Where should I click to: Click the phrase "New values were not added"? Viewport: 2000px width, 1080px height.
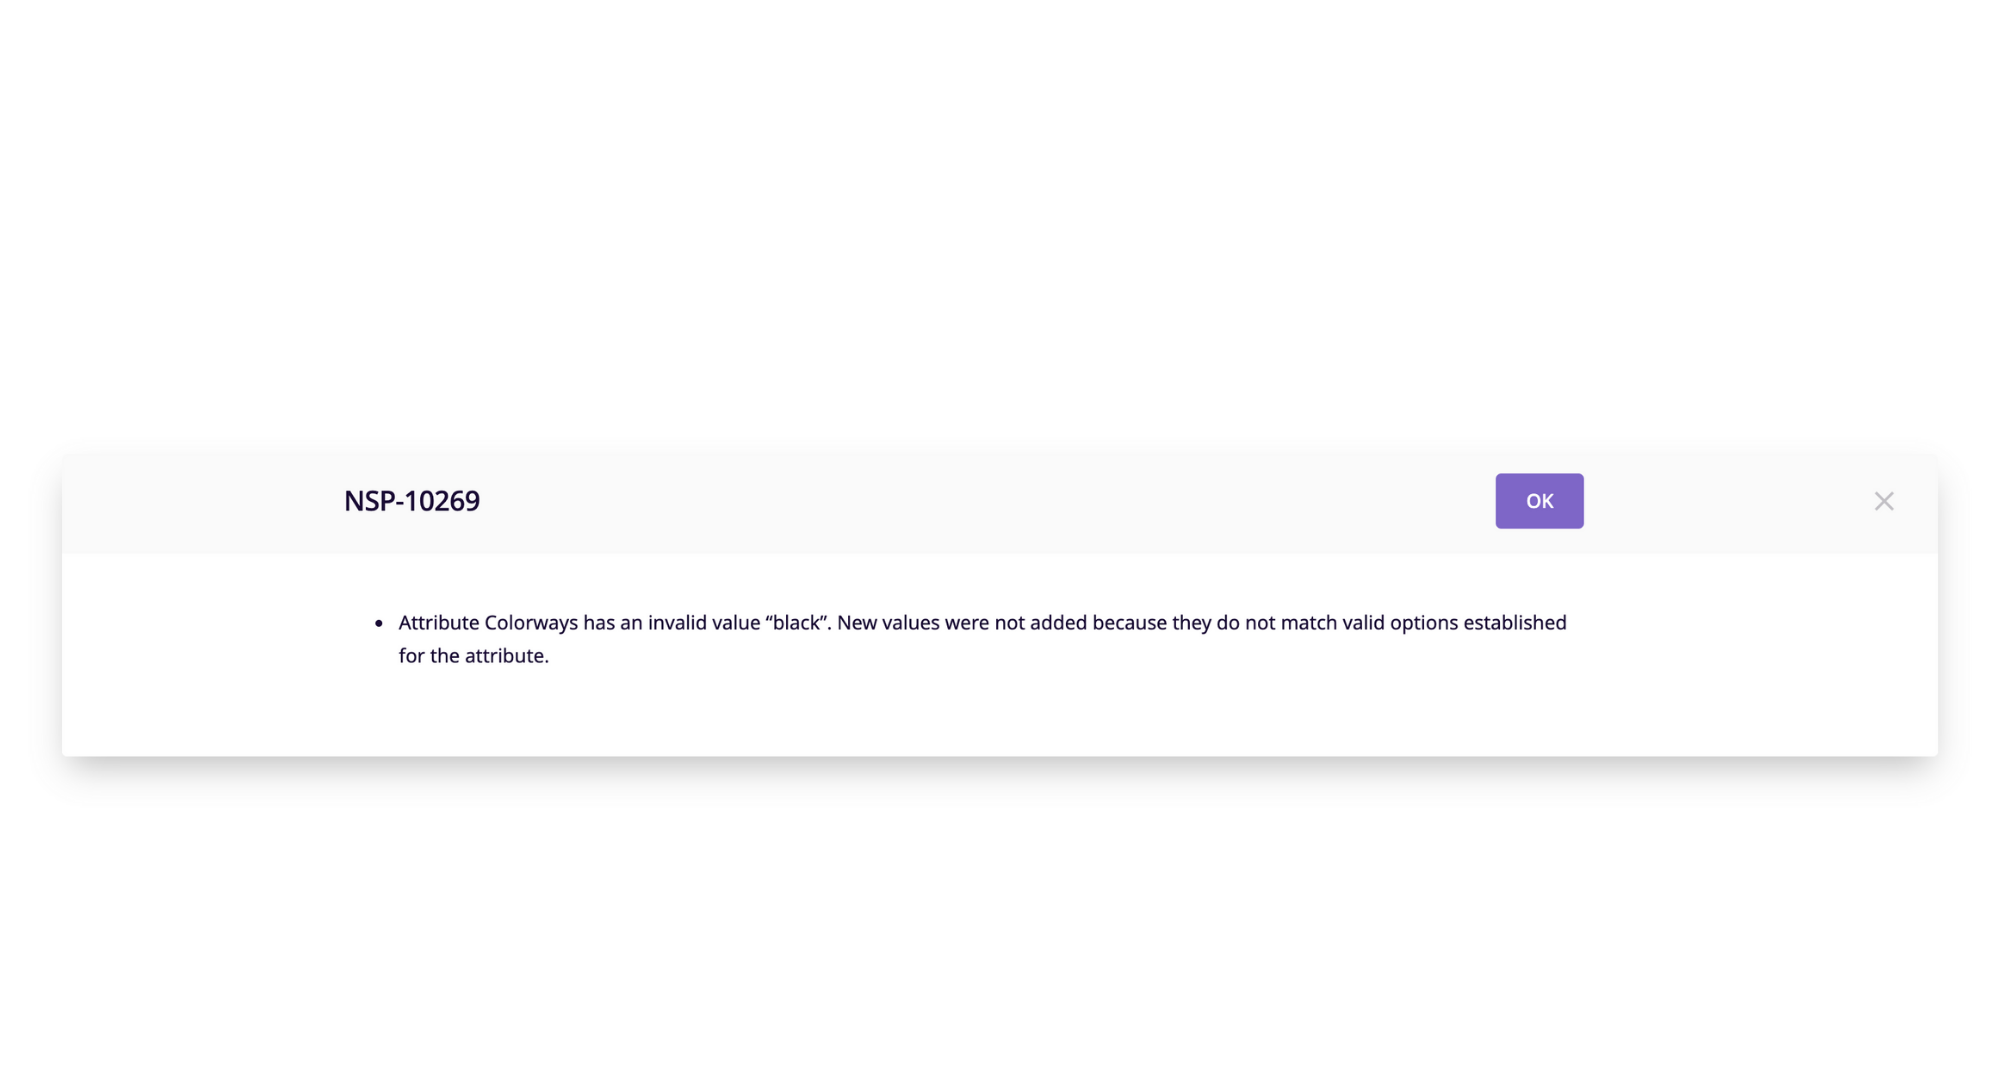point(962,623)
